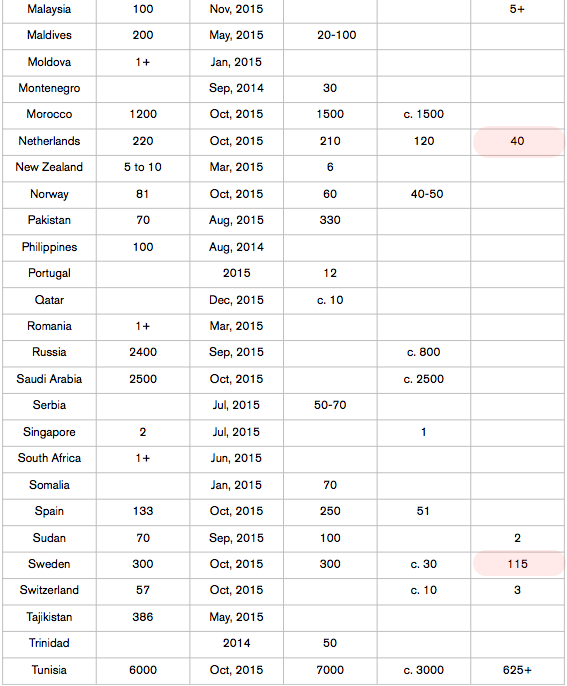
Task: Select the New Zealand 5 to 10 cell
Action: [143, 168]
